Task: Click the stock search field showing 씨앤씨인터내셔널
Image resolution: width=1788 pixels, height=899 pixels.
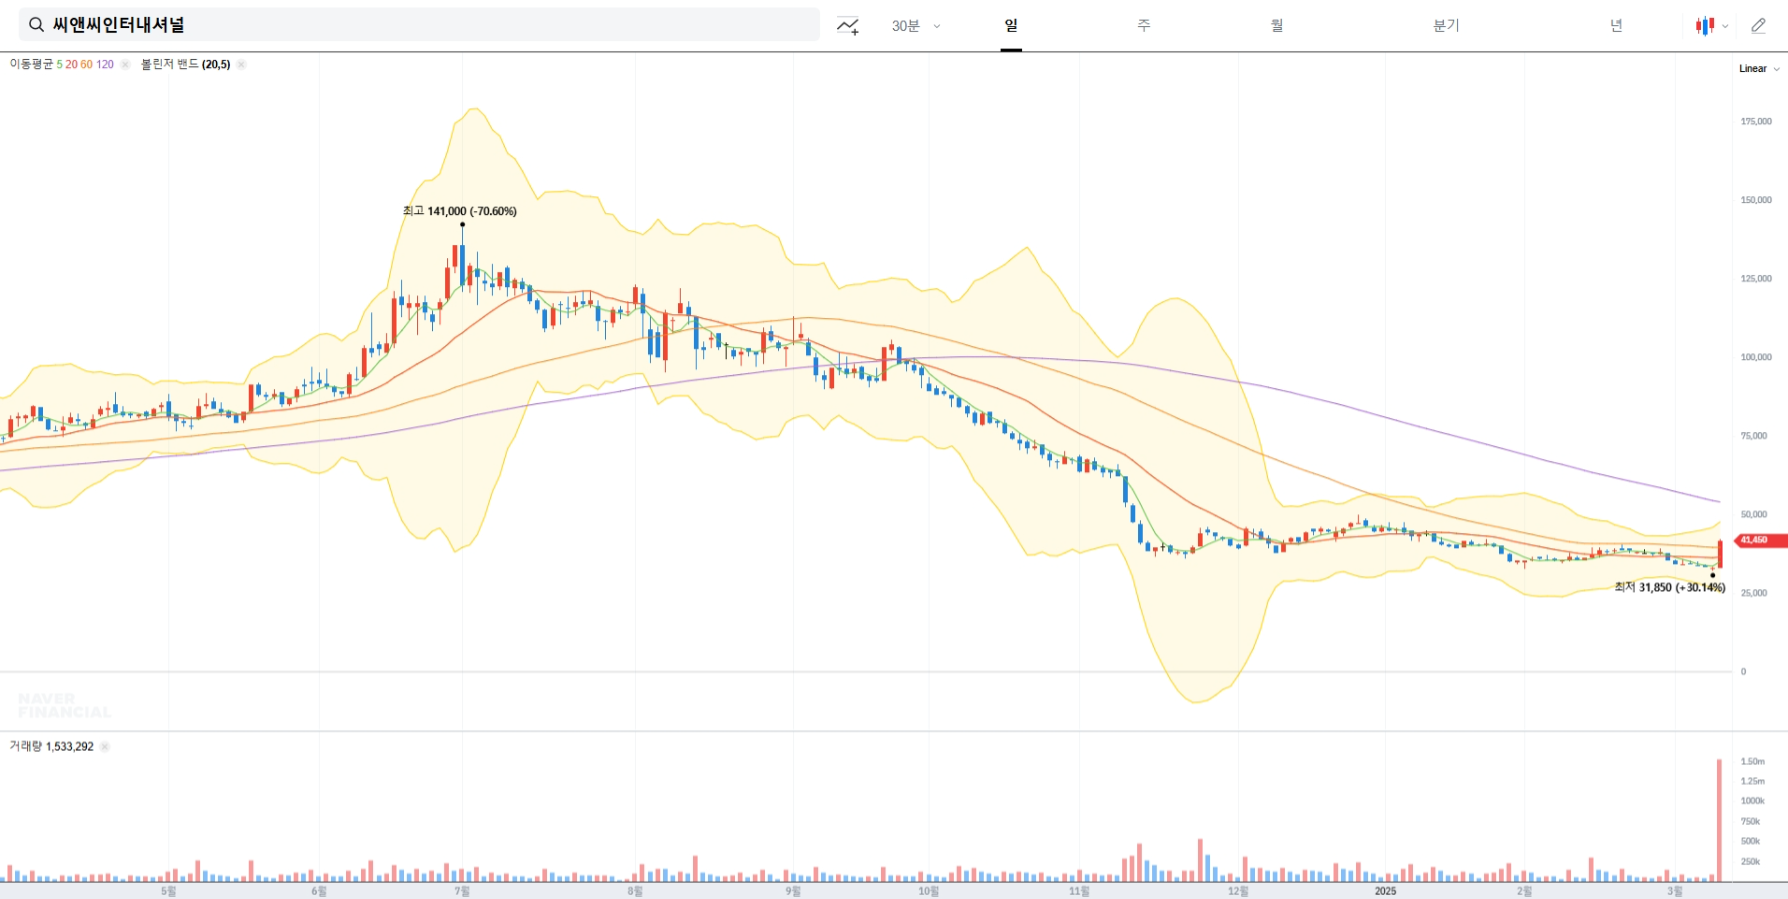Action: coord(419,25)
